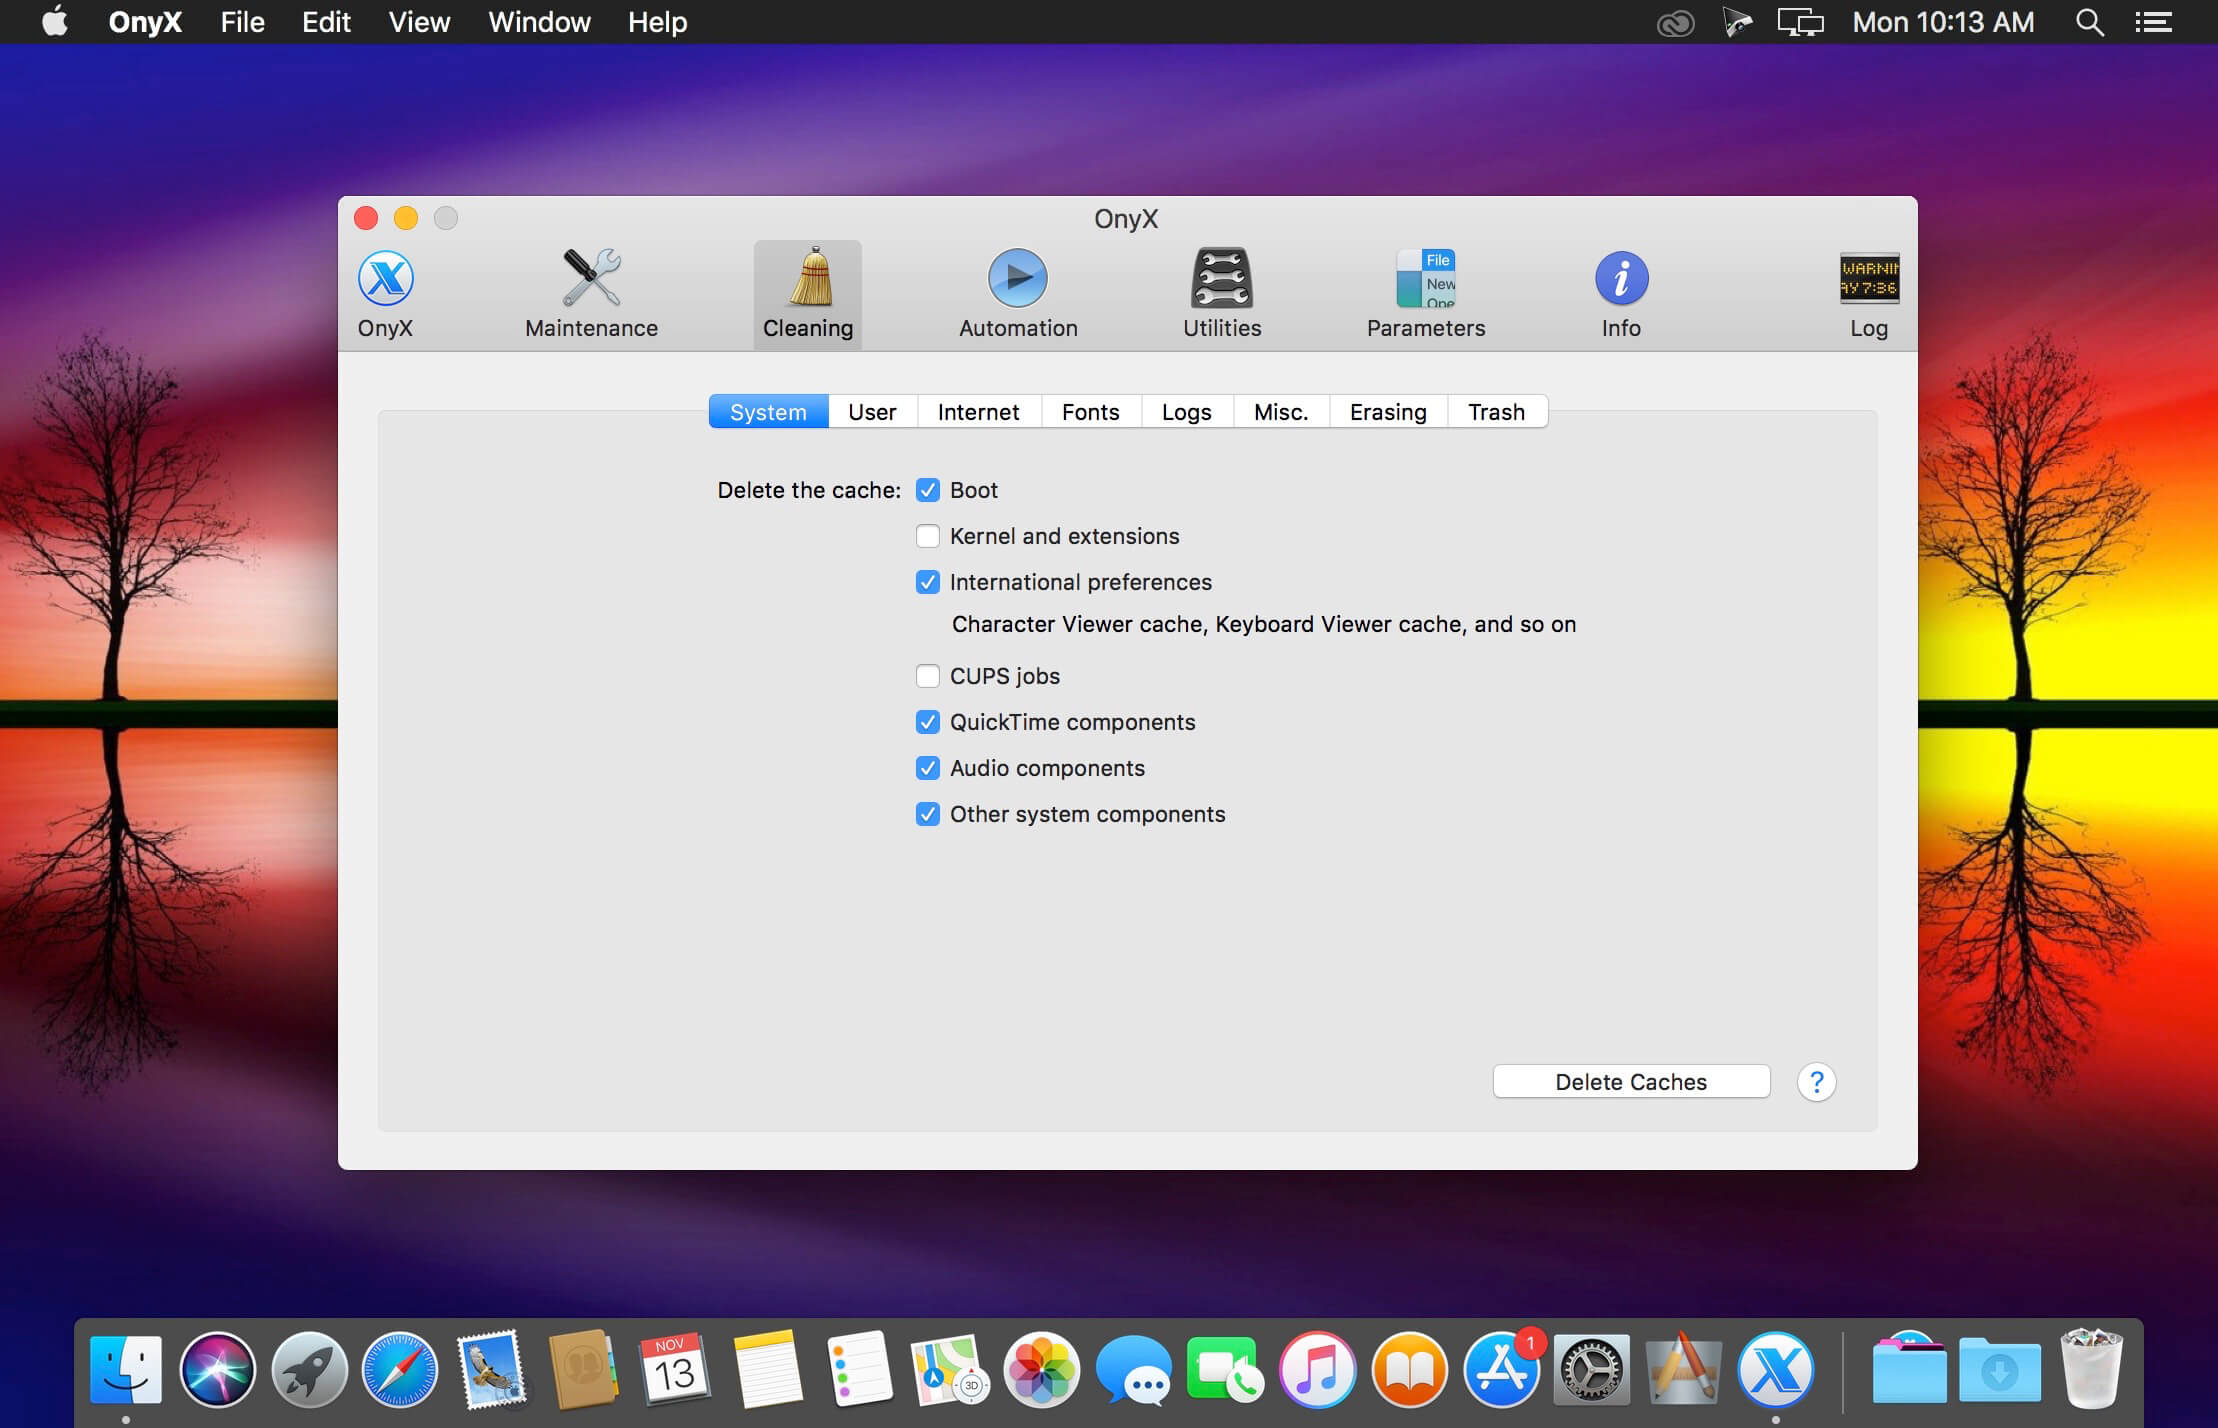Open the OnyX application menu

pos(145,22)
